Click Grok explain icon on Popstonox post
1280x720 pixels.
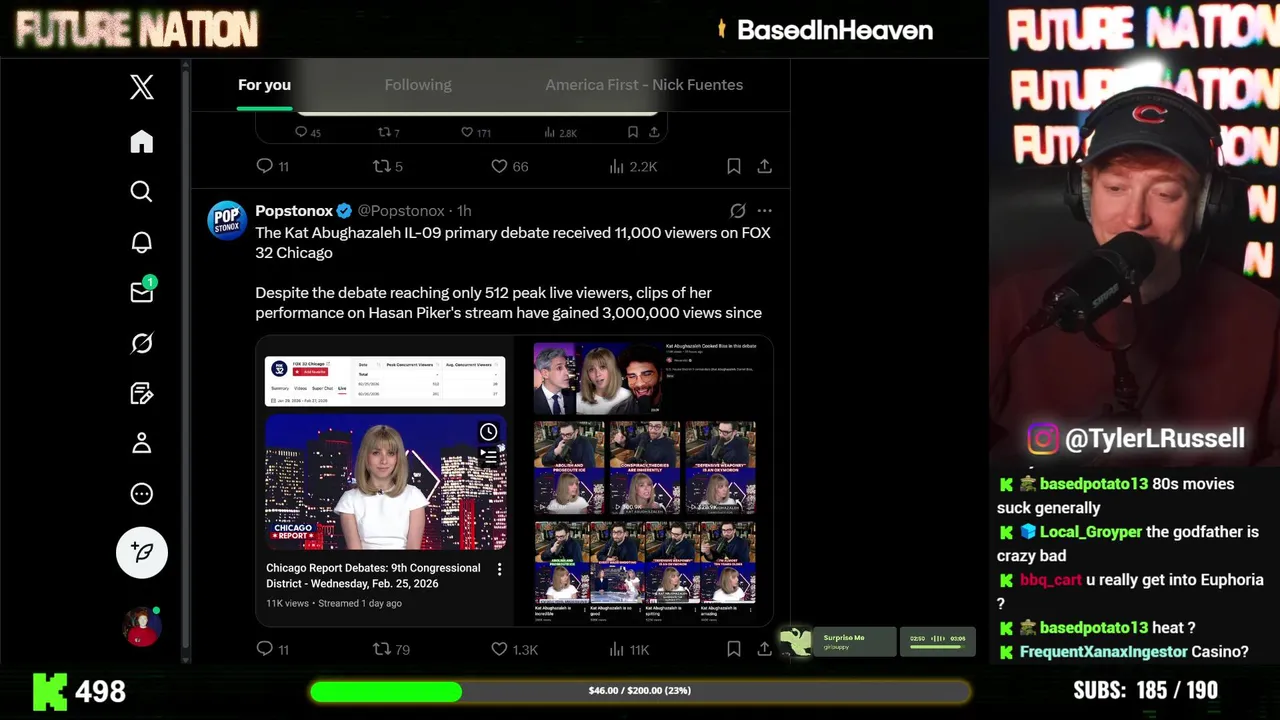click(738, 211)
